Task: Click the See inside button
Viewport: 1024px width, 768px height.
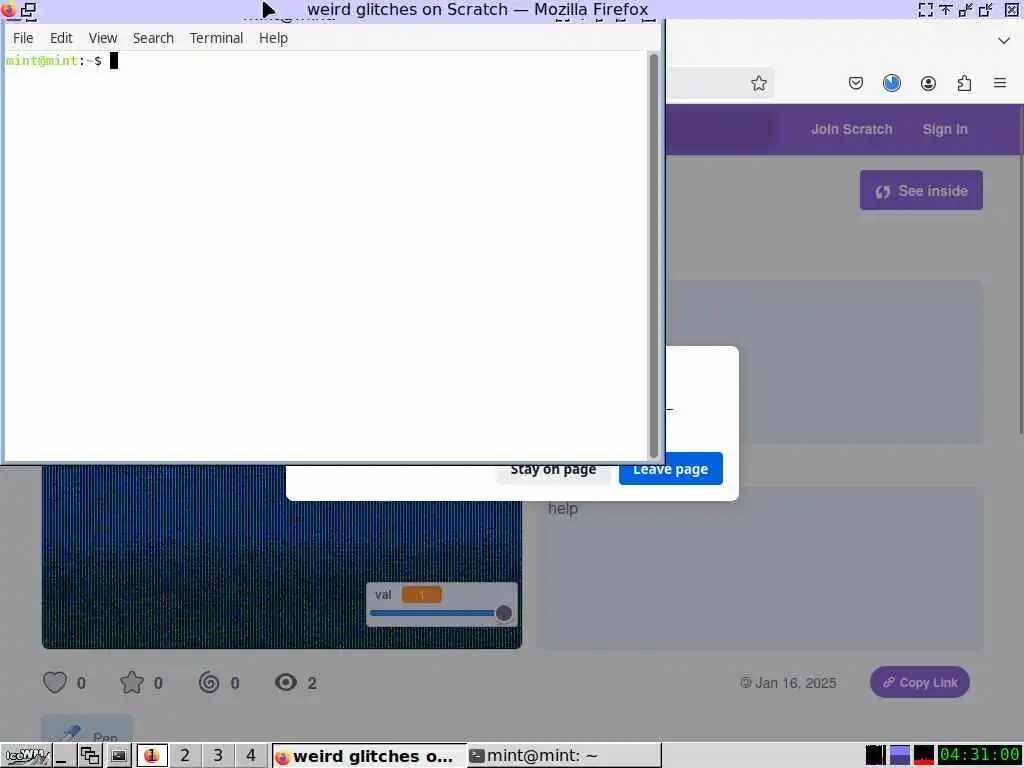Action: click(x=921, y=190)
